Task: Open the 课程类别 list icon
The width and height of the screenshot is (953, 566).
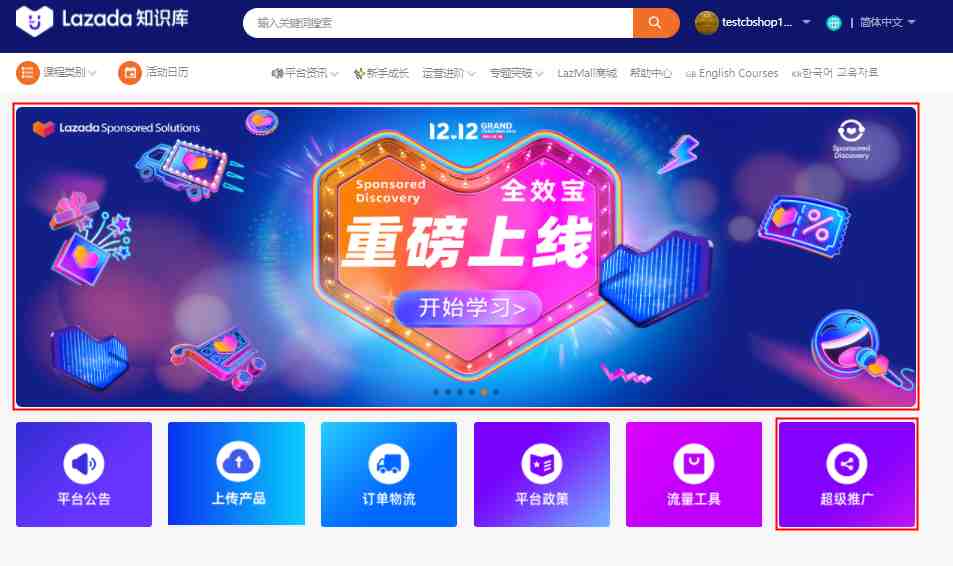Action: pos(27,73)
